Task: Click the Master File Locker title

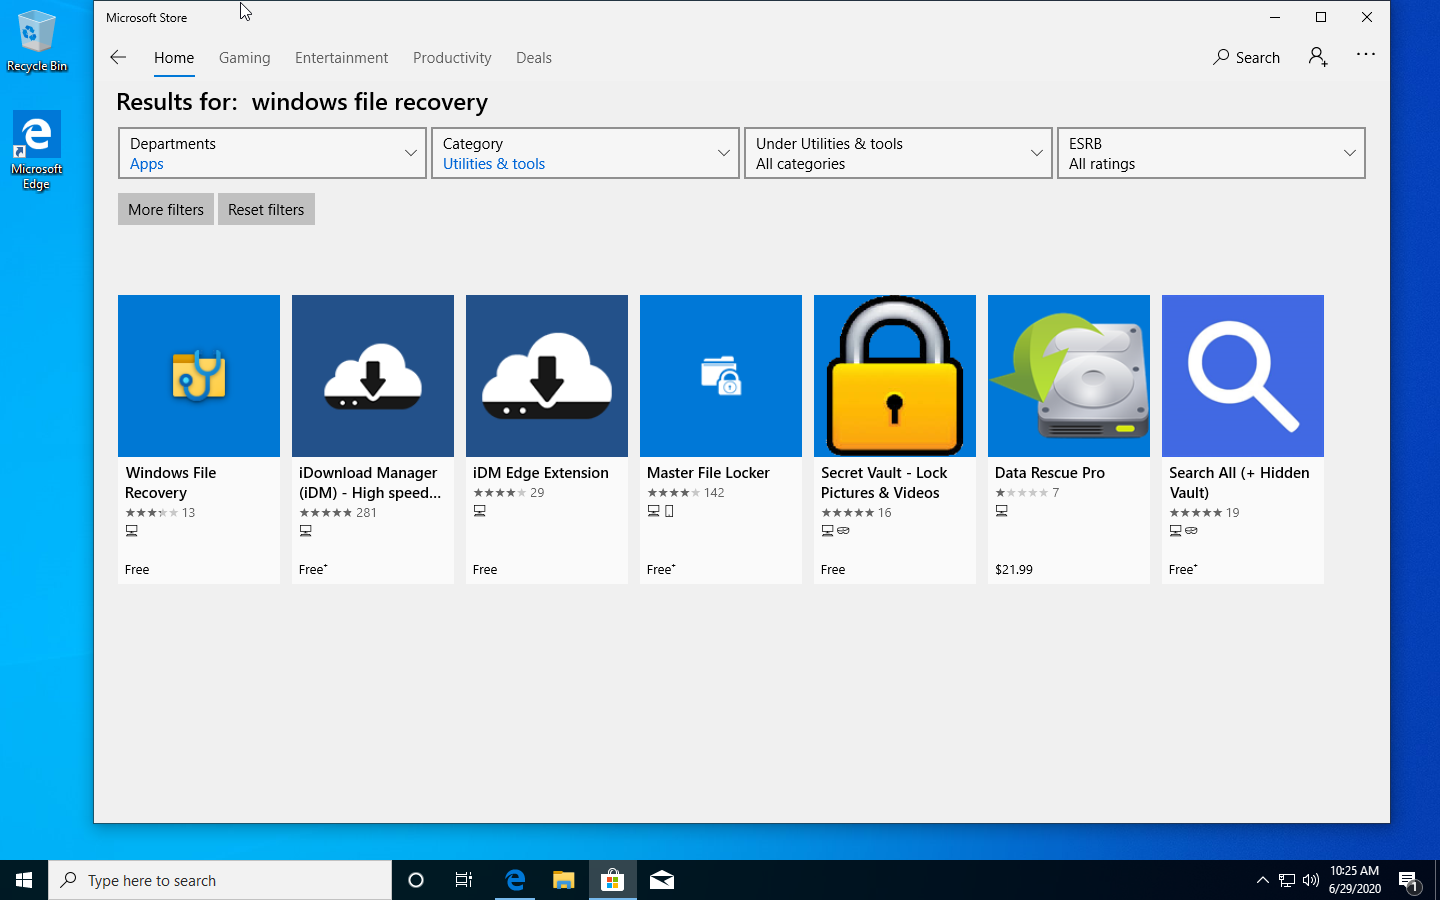Action: click(x=708, y=473)
